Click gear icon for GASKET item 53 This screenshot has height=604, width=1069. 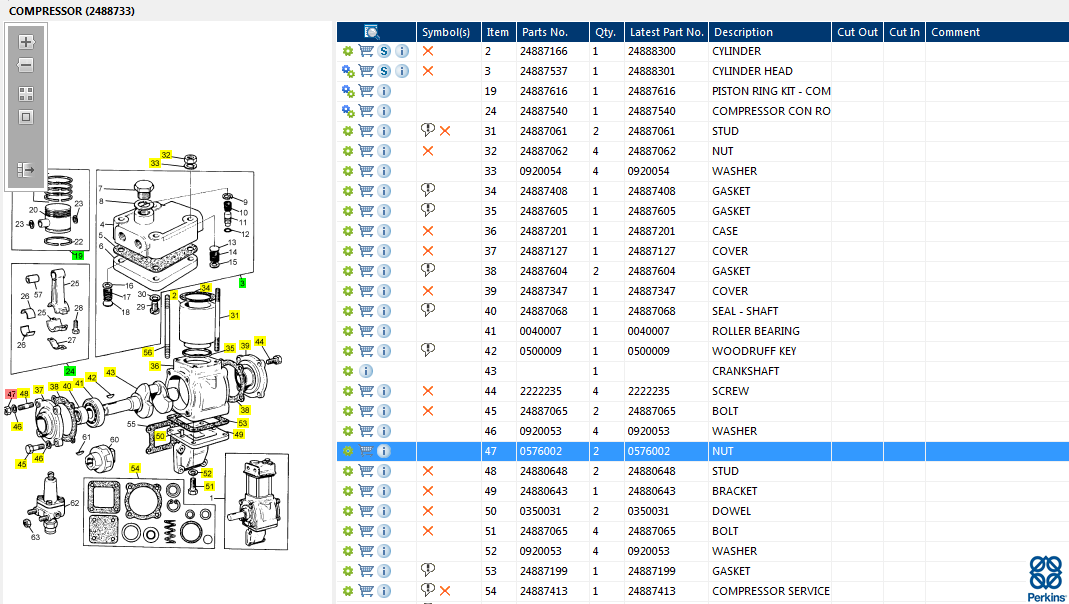348,571
